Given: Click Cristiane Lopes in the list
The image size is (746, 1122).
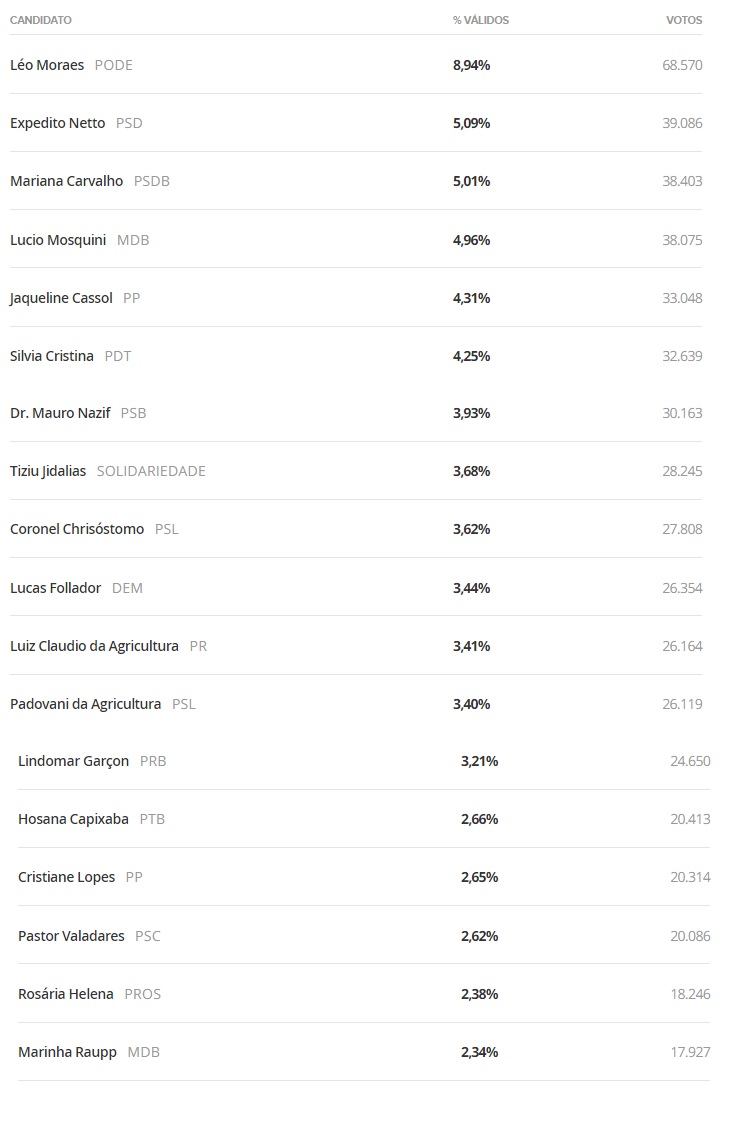Looking at the screenshot, I should (66, 877).
